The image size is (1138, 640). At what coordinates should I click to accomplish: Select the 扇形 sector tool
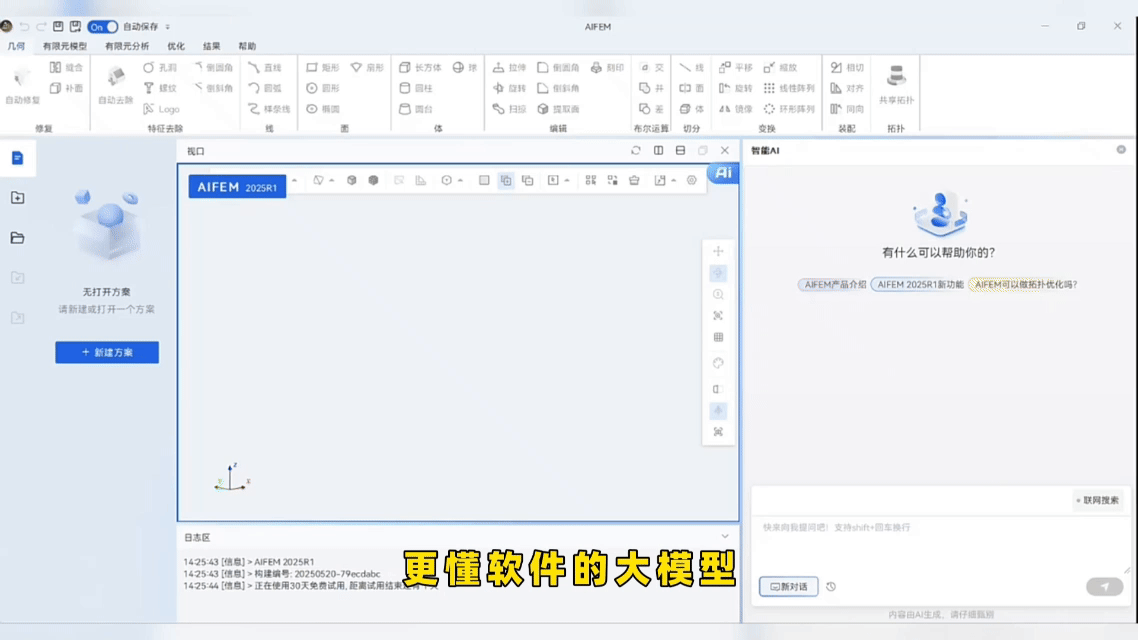367,67
